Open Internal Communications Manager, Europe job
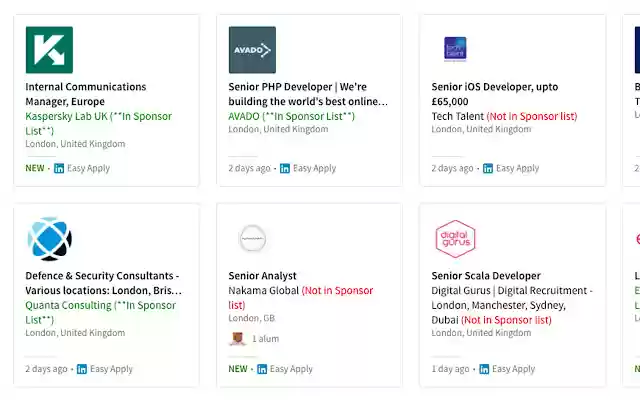The height and width of the screenshot is (400, 640). (85, 93)
